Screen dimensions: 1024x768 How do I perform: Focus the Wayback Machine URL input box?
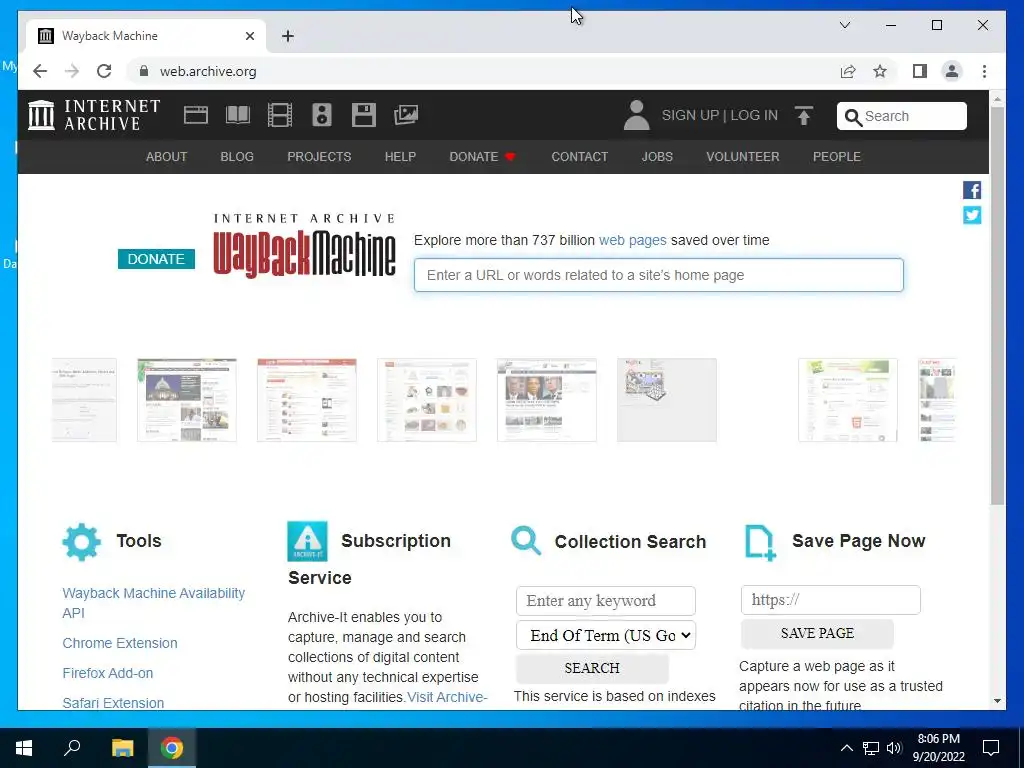658,275
